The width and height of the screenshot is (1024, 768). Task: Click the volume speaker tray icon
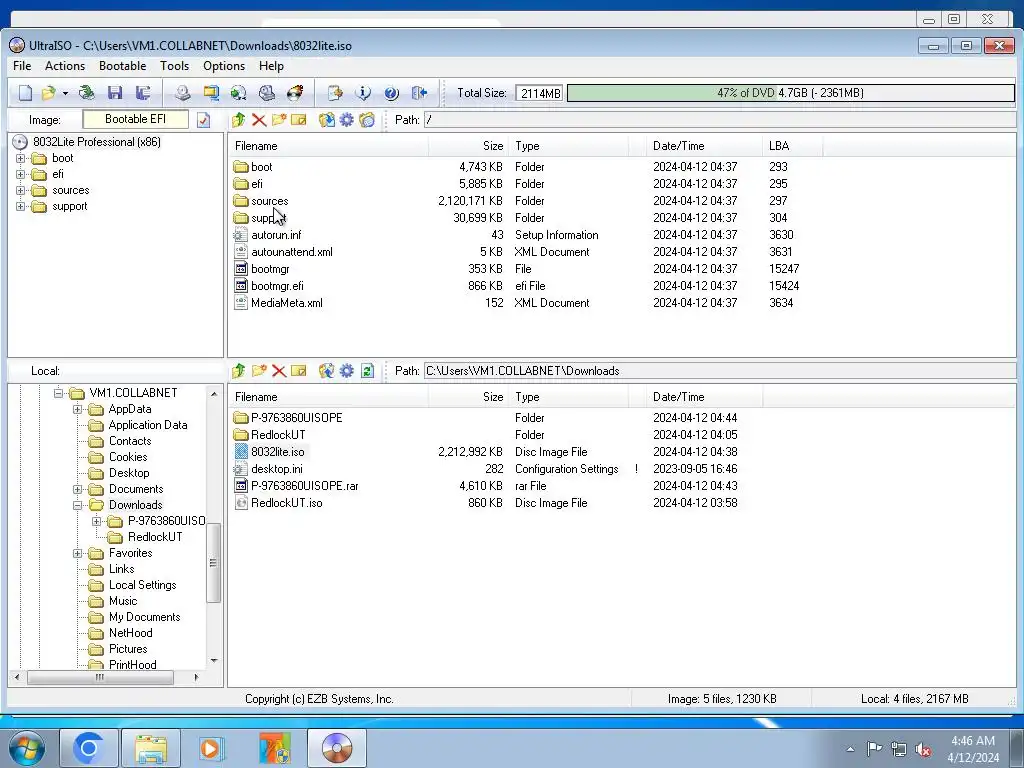(x=923, y=749)
